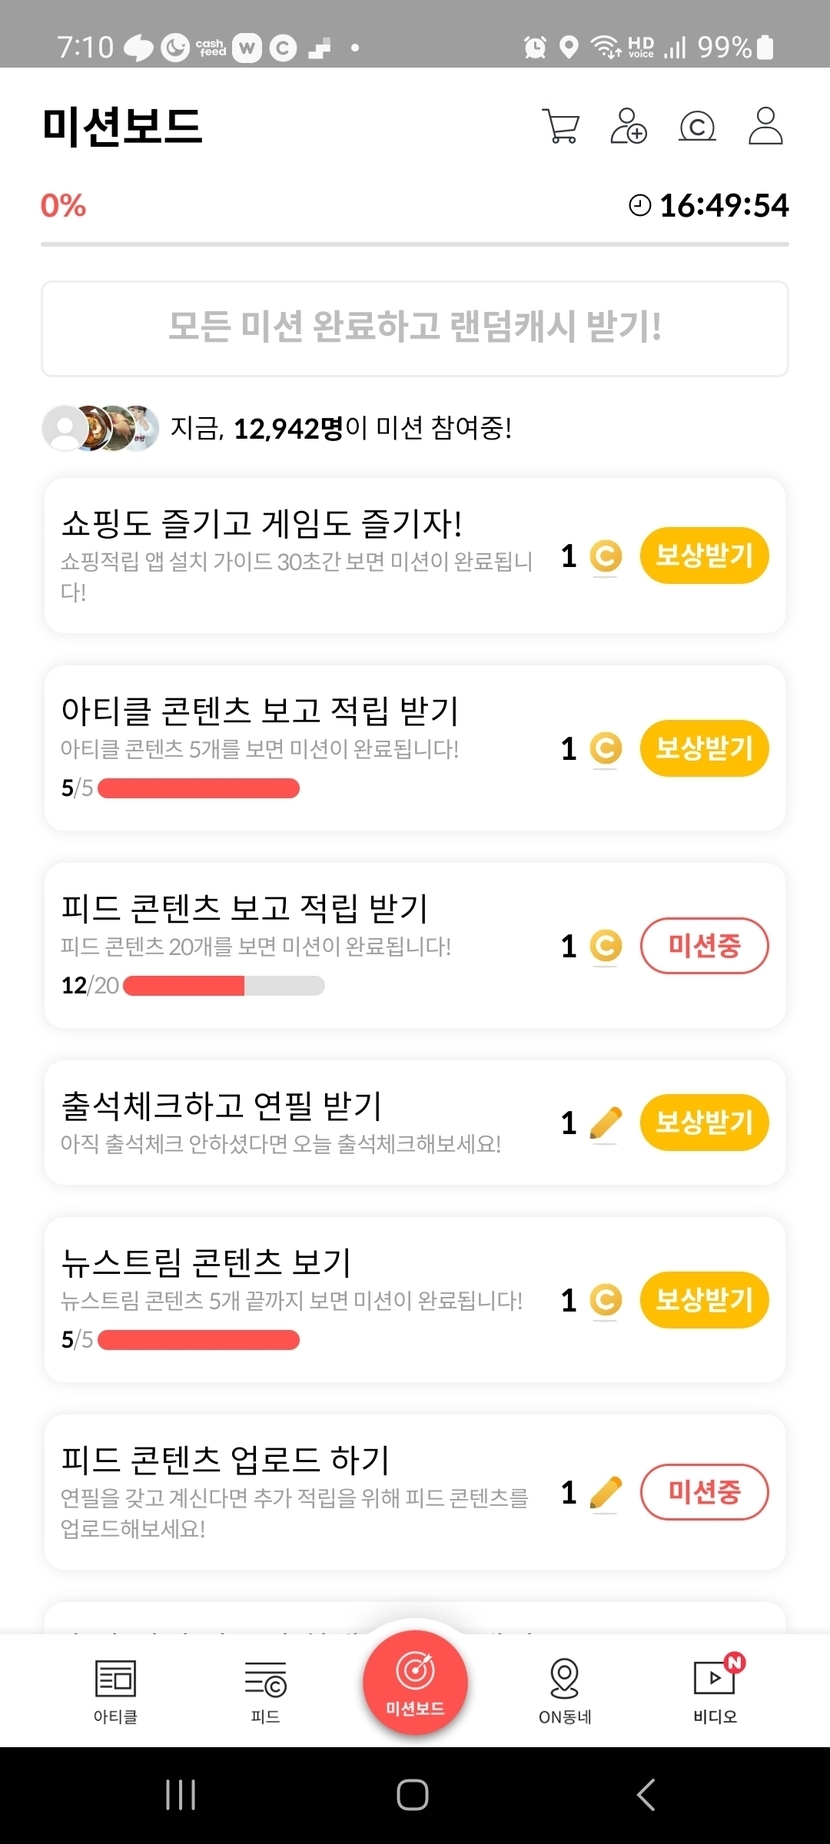
Task: Open the cash coin balance icon
Action: tap(697, 126)
